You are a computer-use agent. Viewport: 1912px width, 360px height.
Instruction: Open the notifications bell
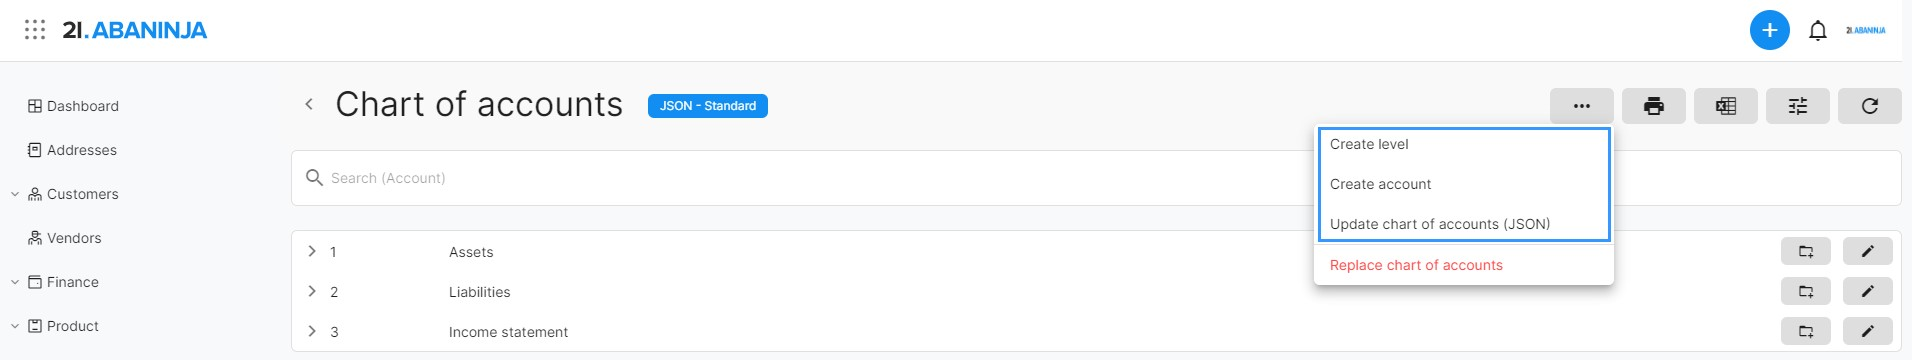1818,30
